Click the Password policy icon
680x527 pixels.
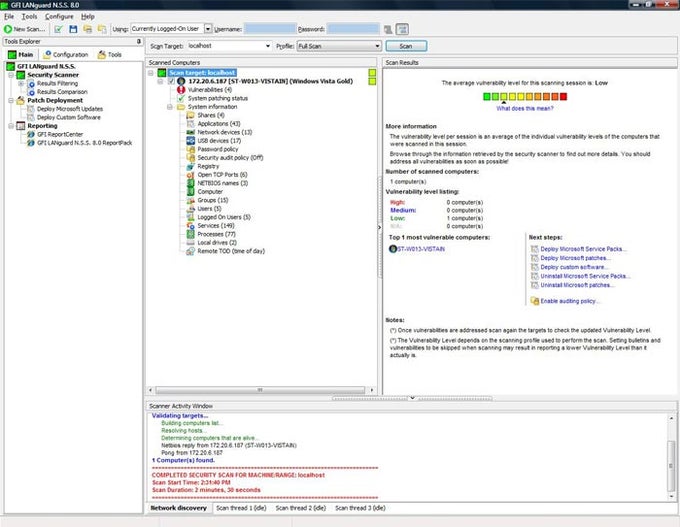(x=190, y=149)
